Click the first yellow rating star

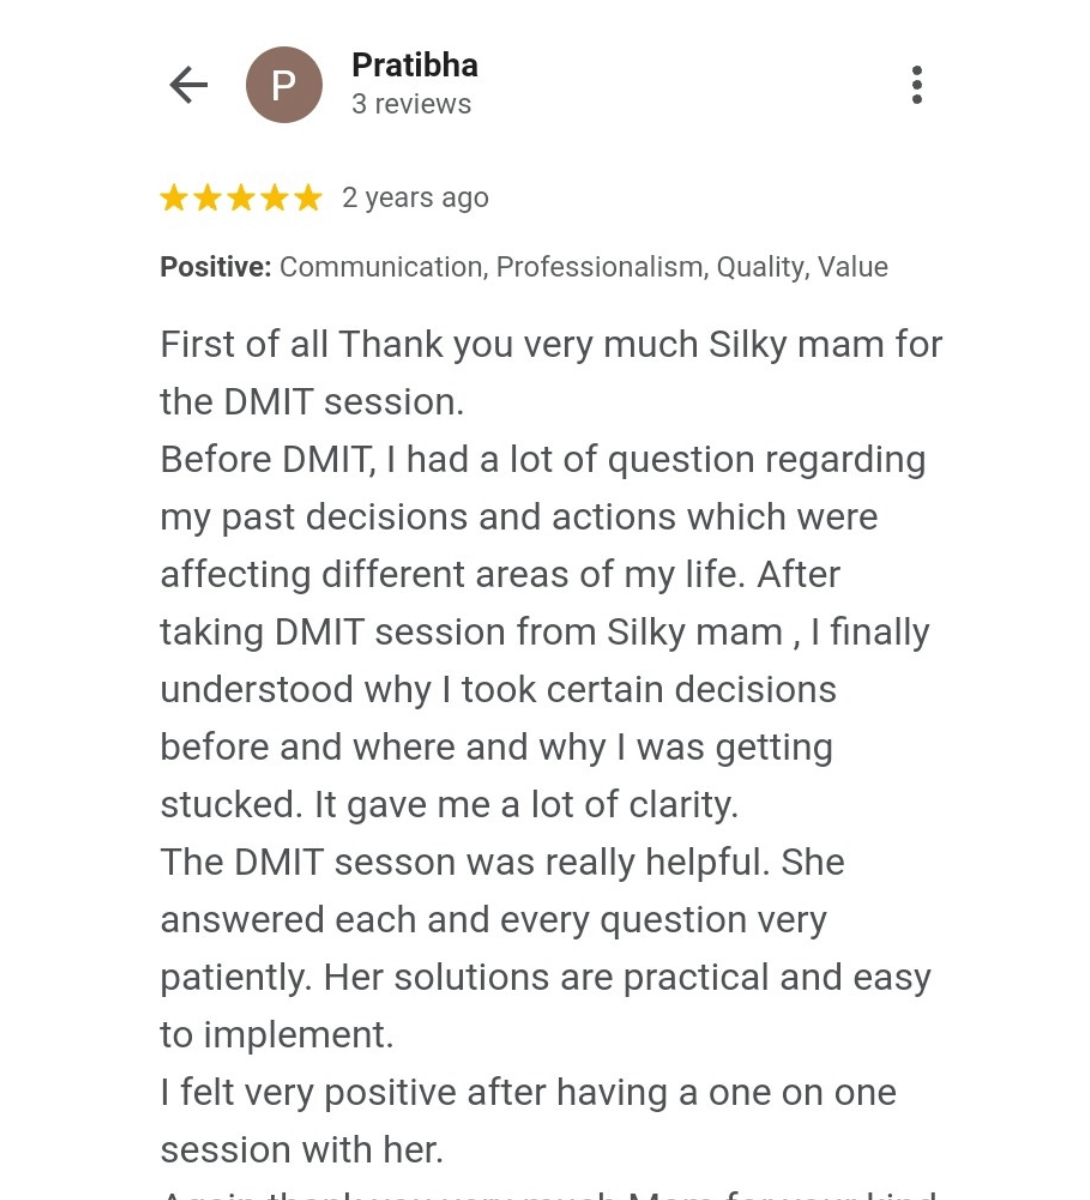click(x=174, y=198)
